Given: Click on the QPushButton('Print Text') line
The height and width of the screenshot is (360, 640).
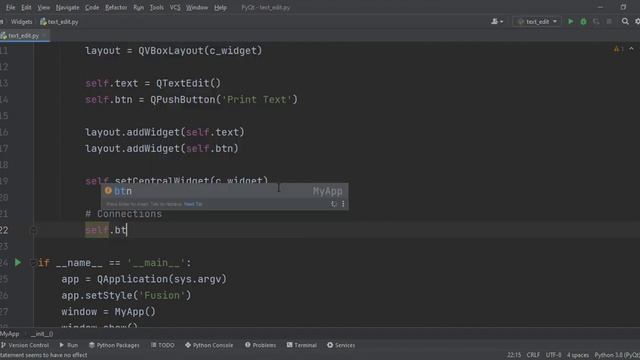Looking at the screenshot, I should (x=191, y=100).
